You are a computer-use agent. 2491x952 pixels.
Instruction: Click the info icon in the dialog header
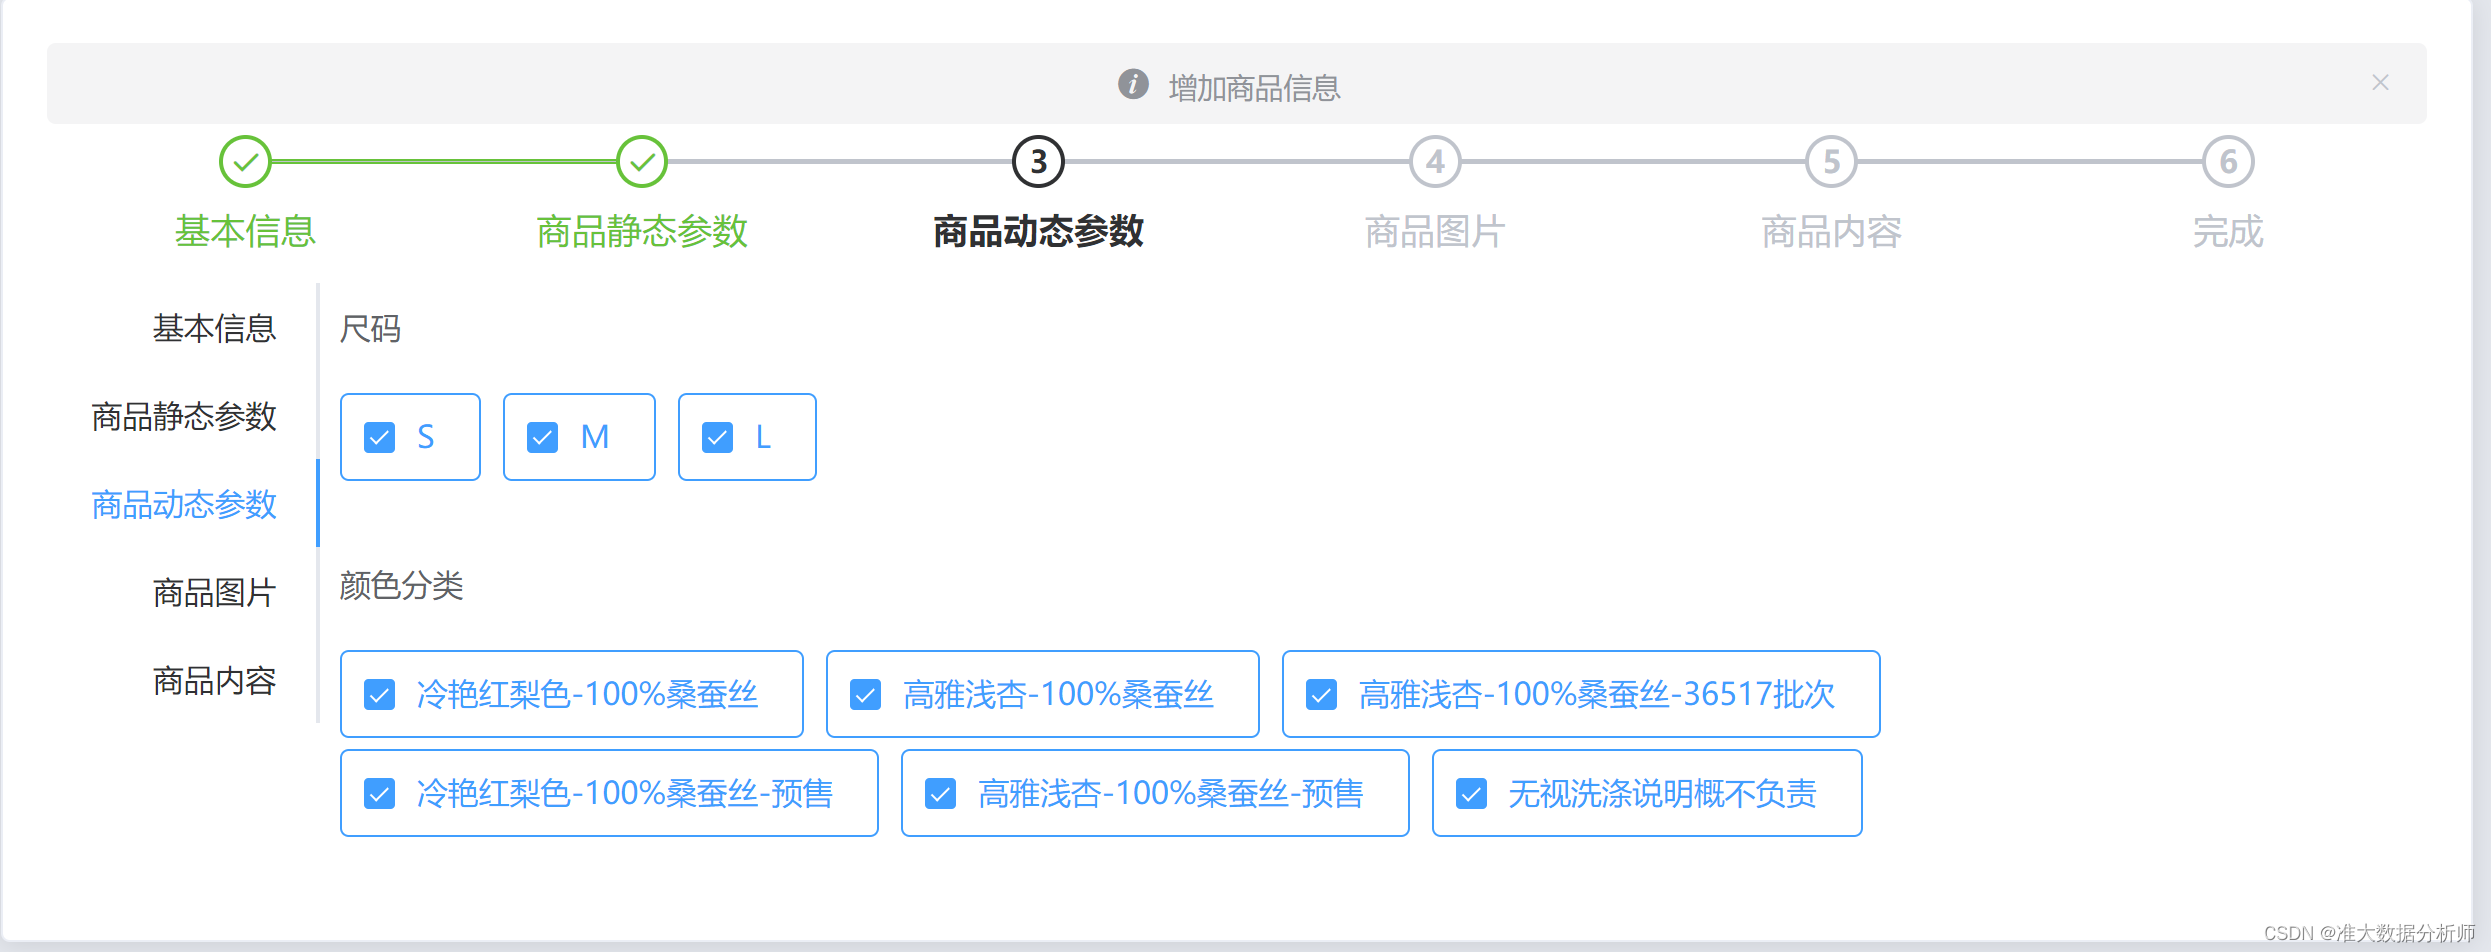point(1133,85)
